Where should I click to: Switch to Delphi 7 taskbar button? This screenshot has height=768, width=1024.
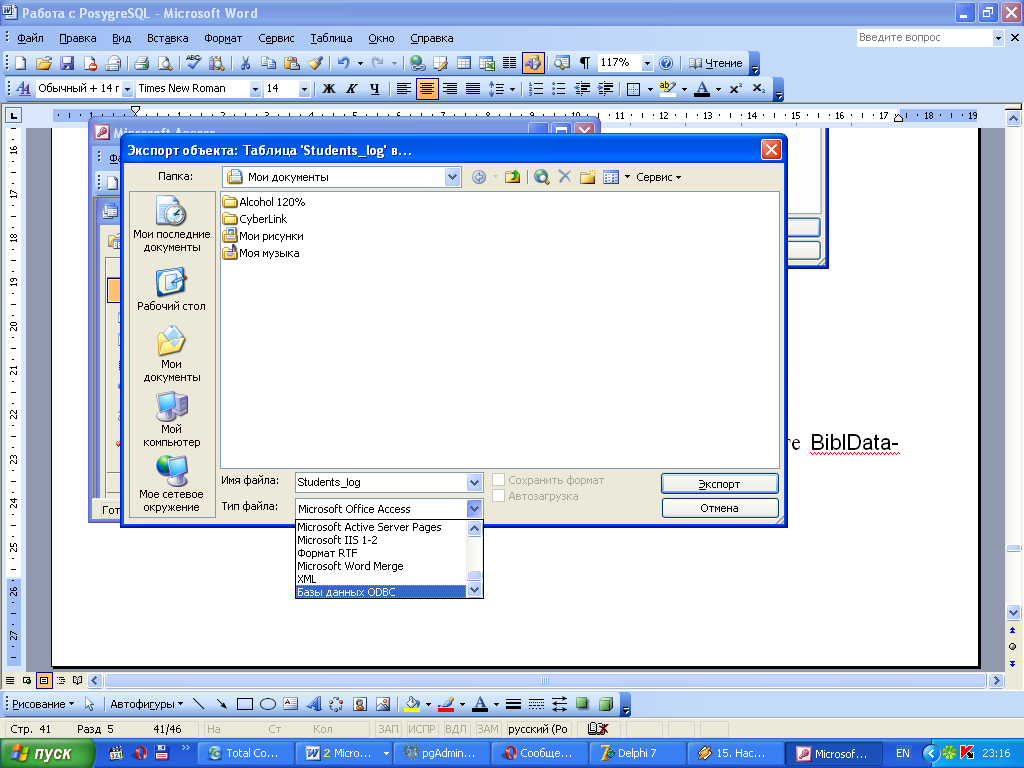pos(637,754)
